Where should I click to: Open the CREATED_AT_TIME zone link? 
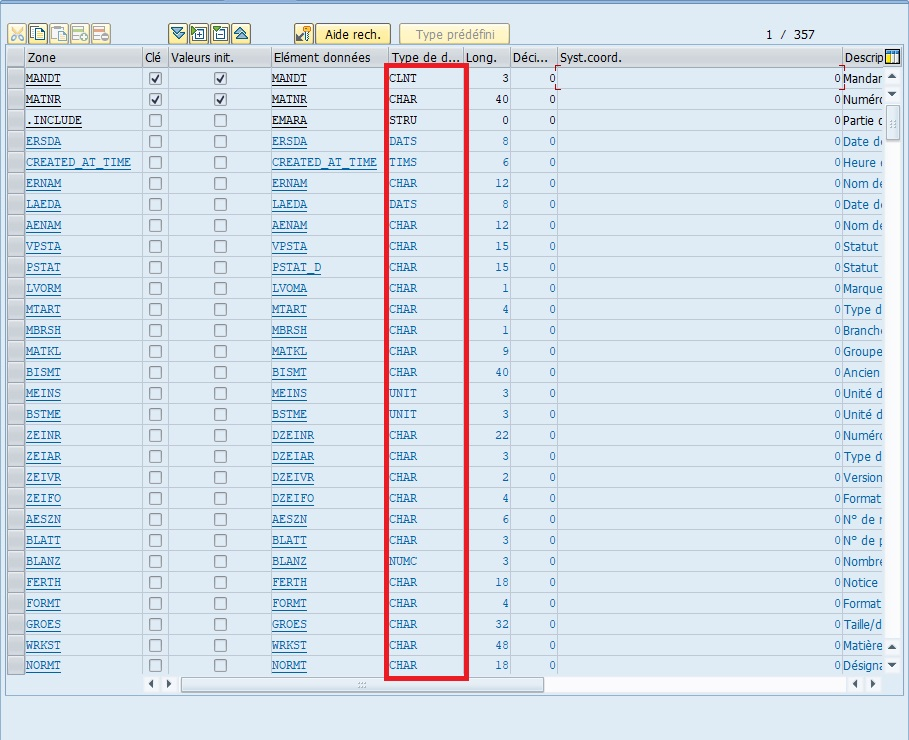(78, 162)
